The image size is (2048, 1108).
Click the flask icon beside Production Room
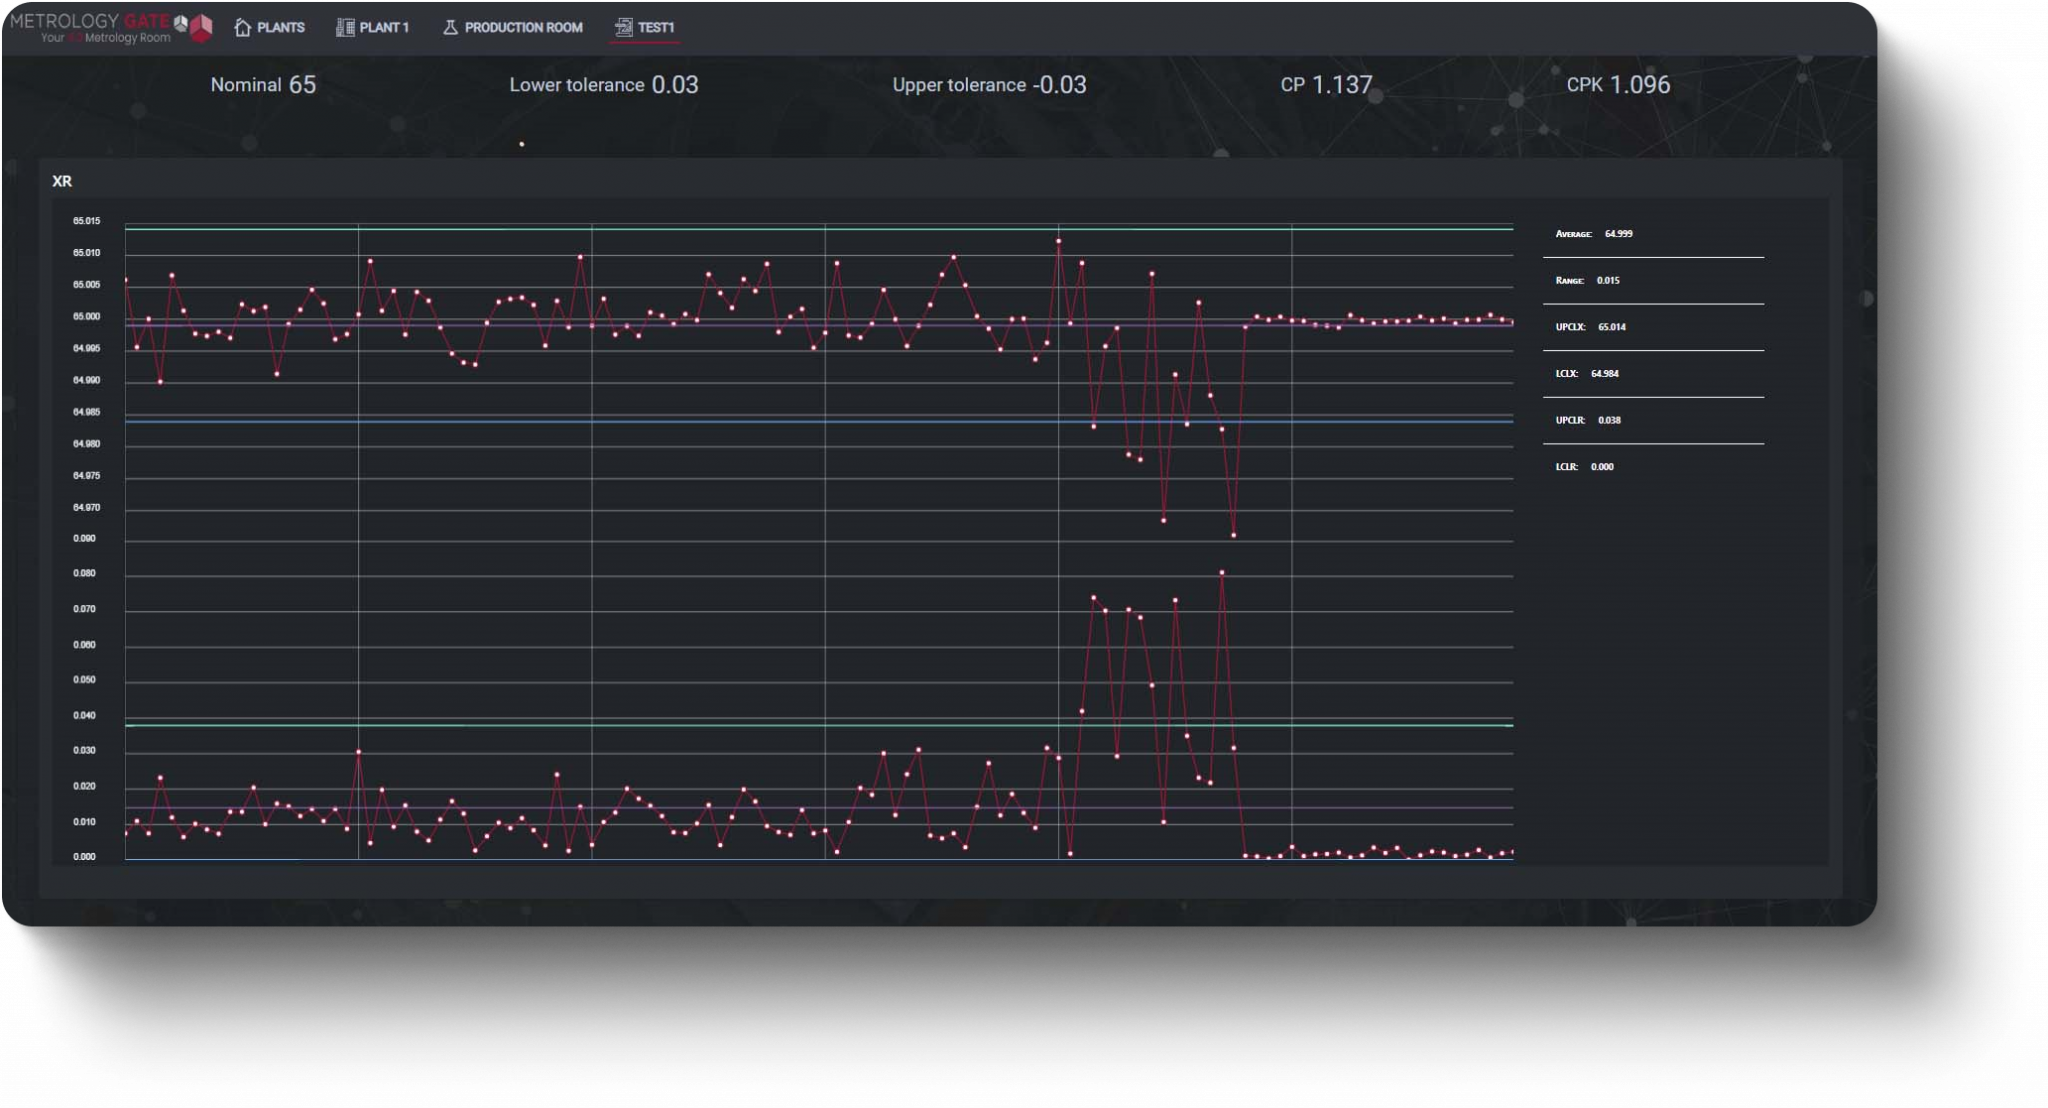click(x=450, y=27)
